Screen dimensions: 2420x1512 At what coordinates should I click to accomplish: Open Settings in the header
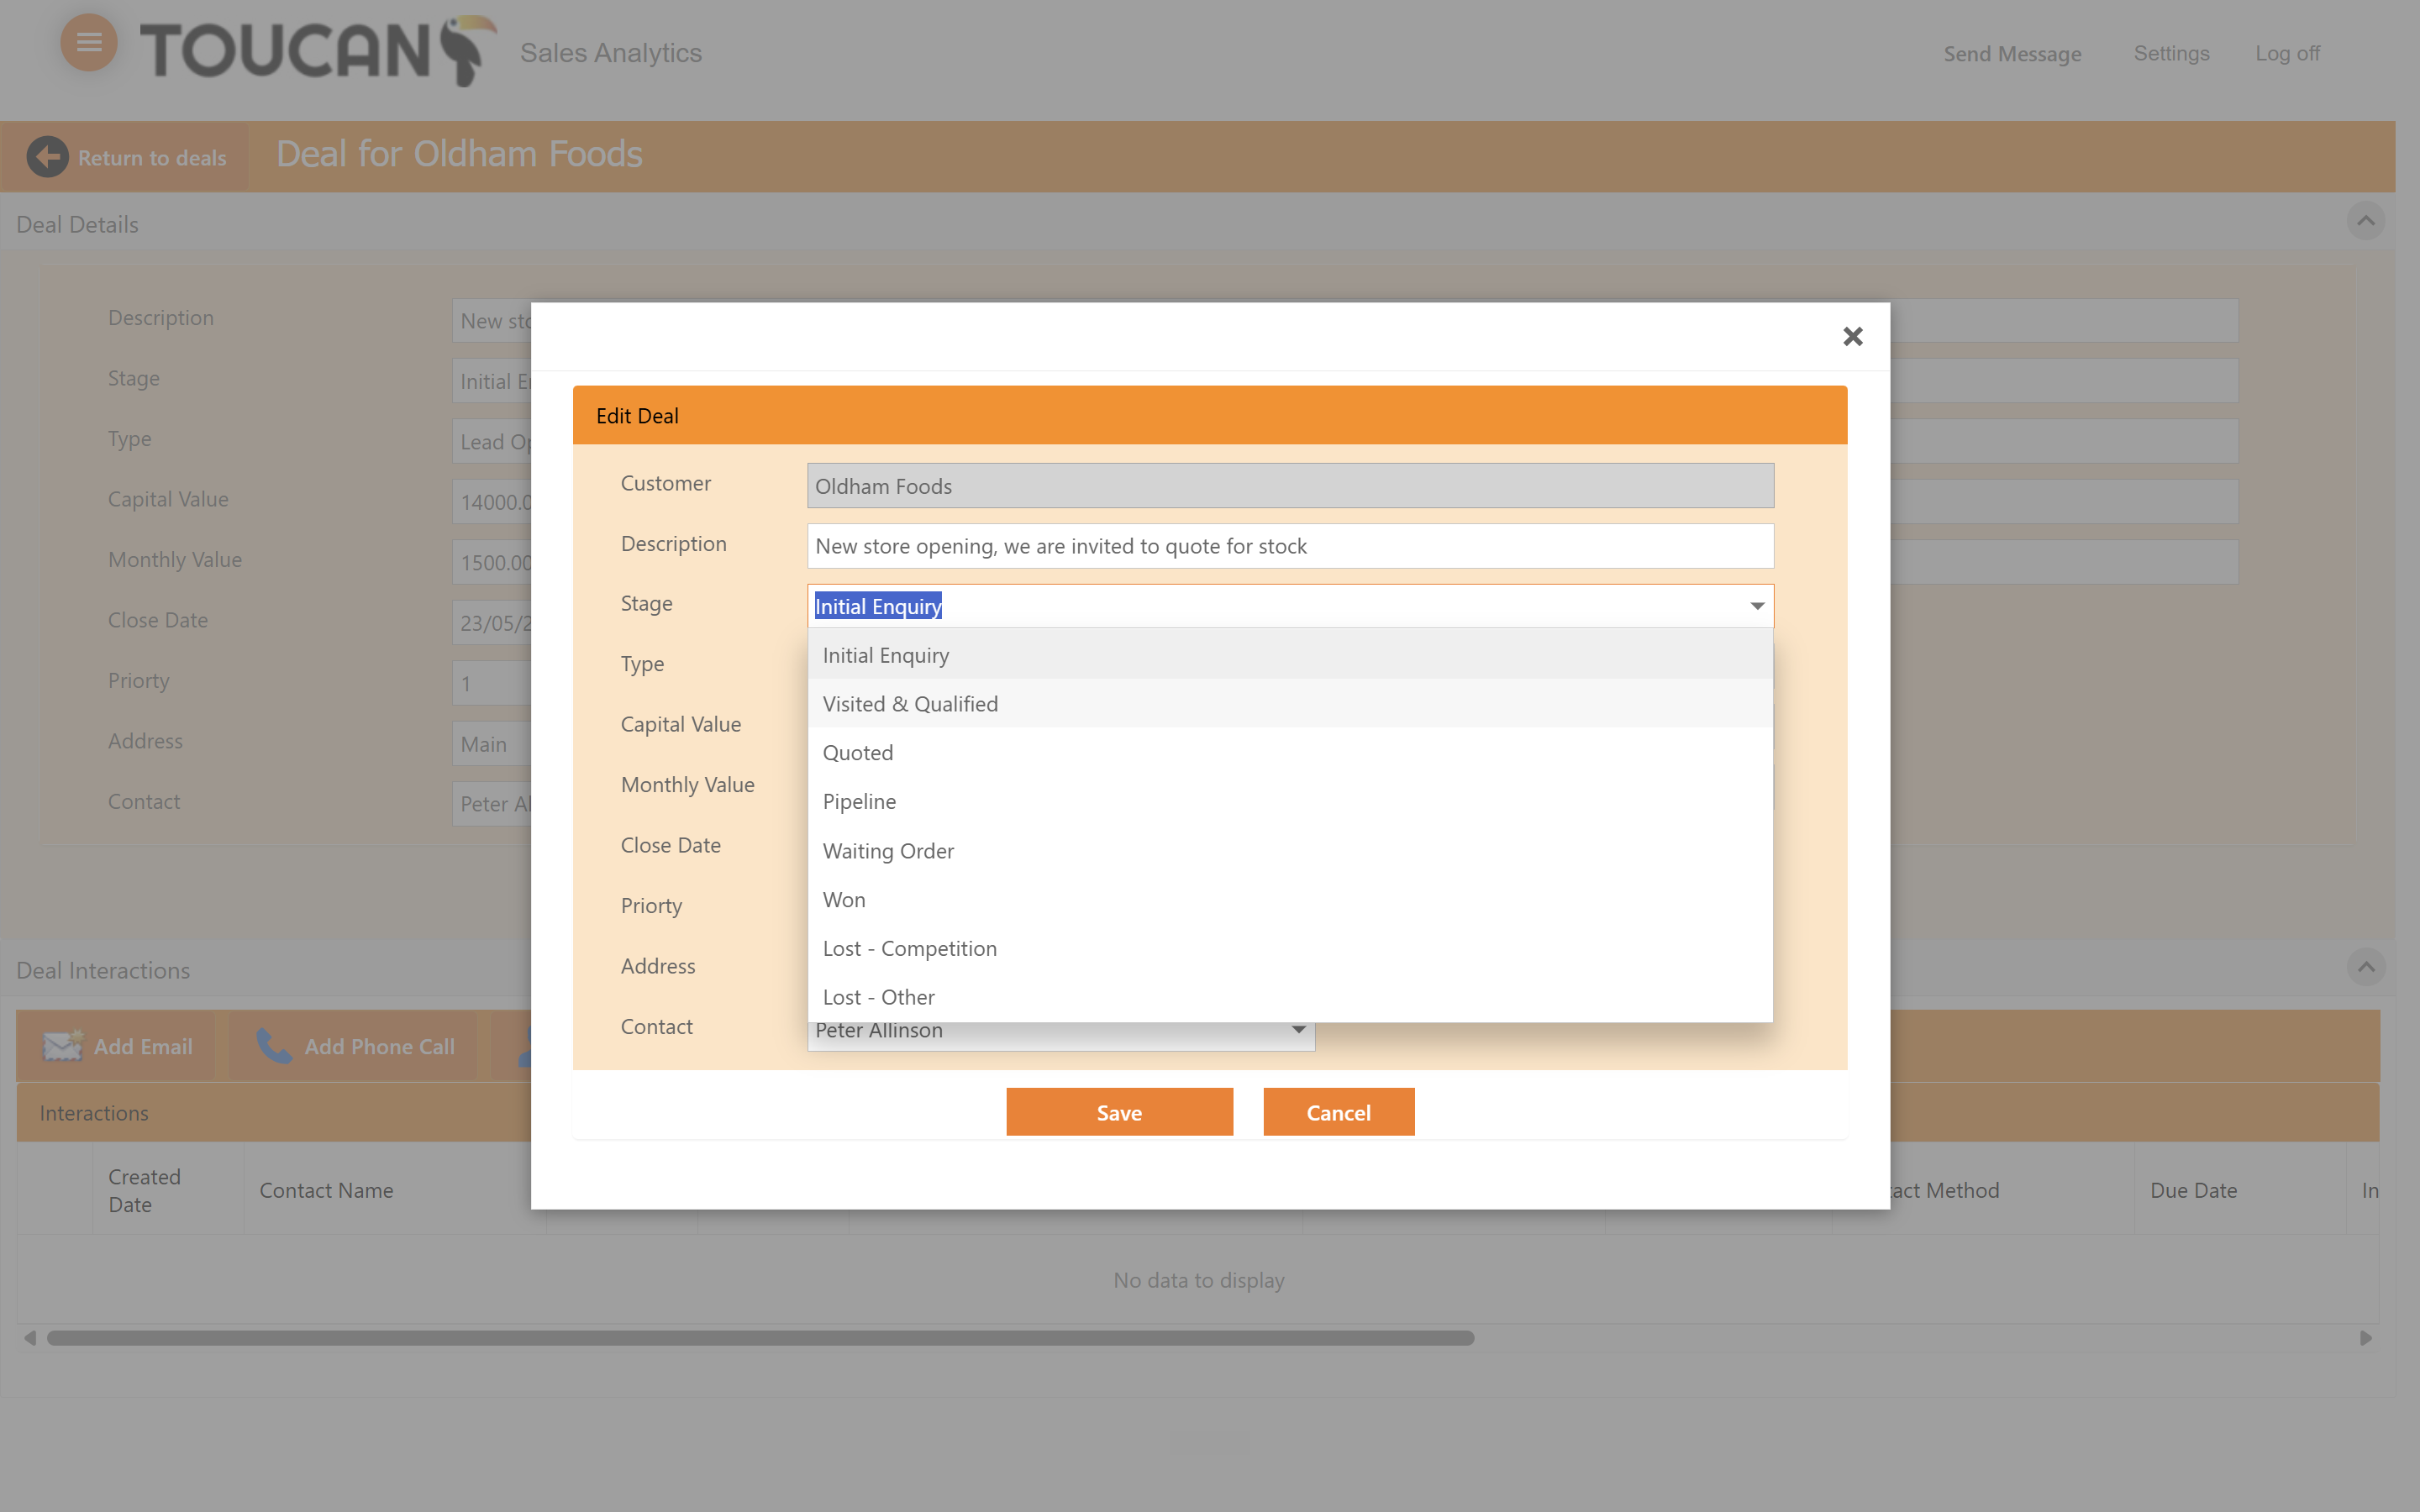coord(2171,53)
